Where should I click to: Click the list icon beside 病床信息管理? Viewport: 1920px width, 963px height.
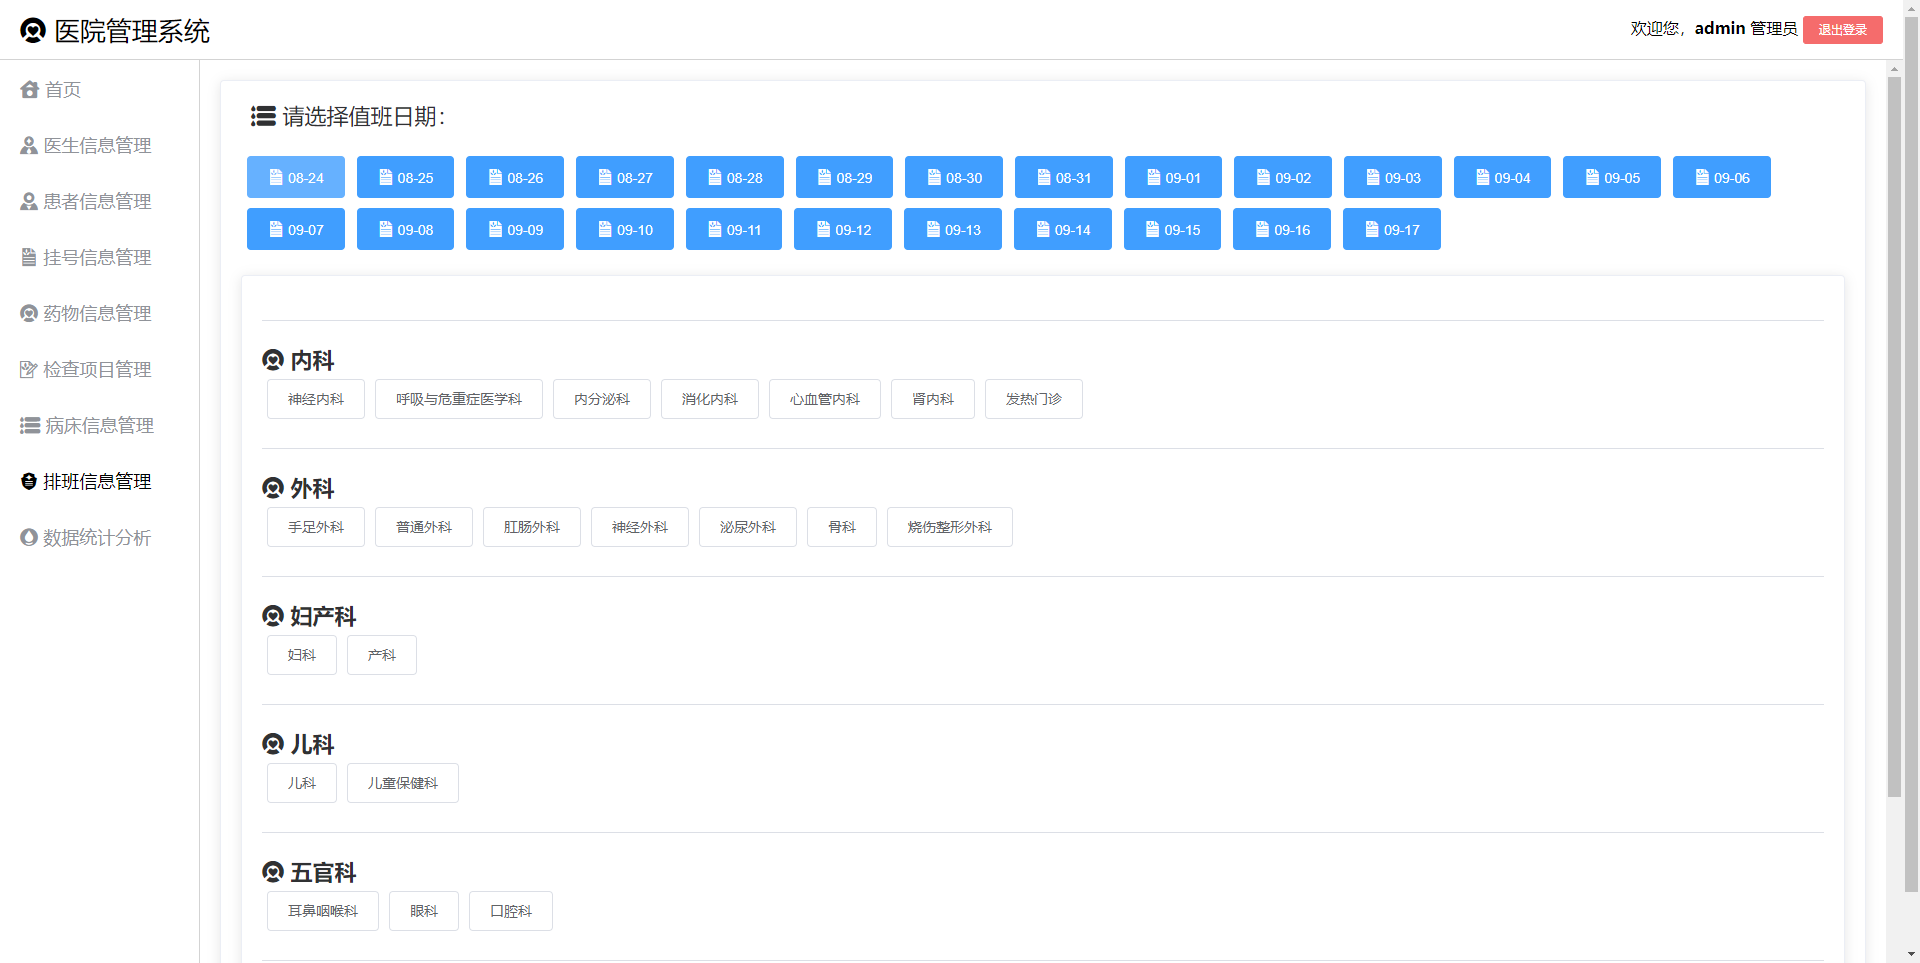point(30,426)
